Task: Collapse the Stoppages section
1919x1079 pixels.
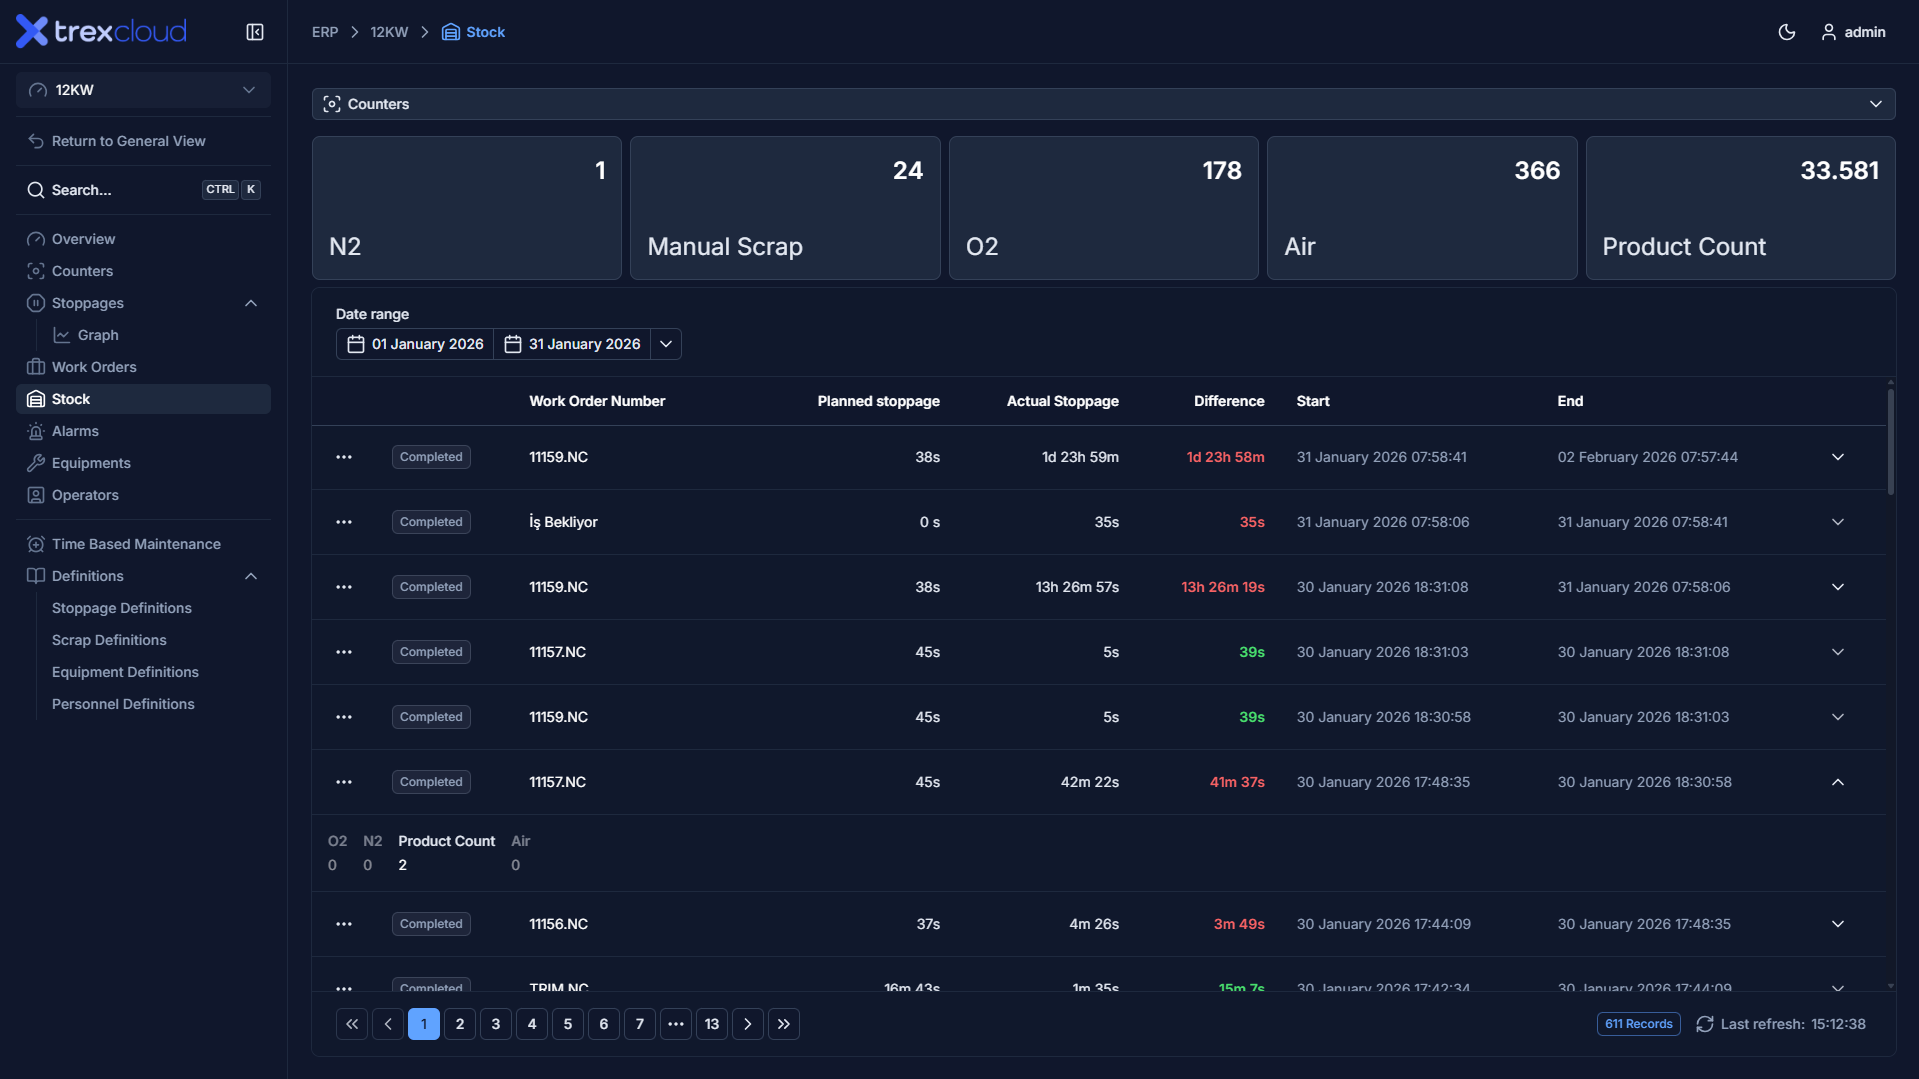Action: tap(251, 303)
